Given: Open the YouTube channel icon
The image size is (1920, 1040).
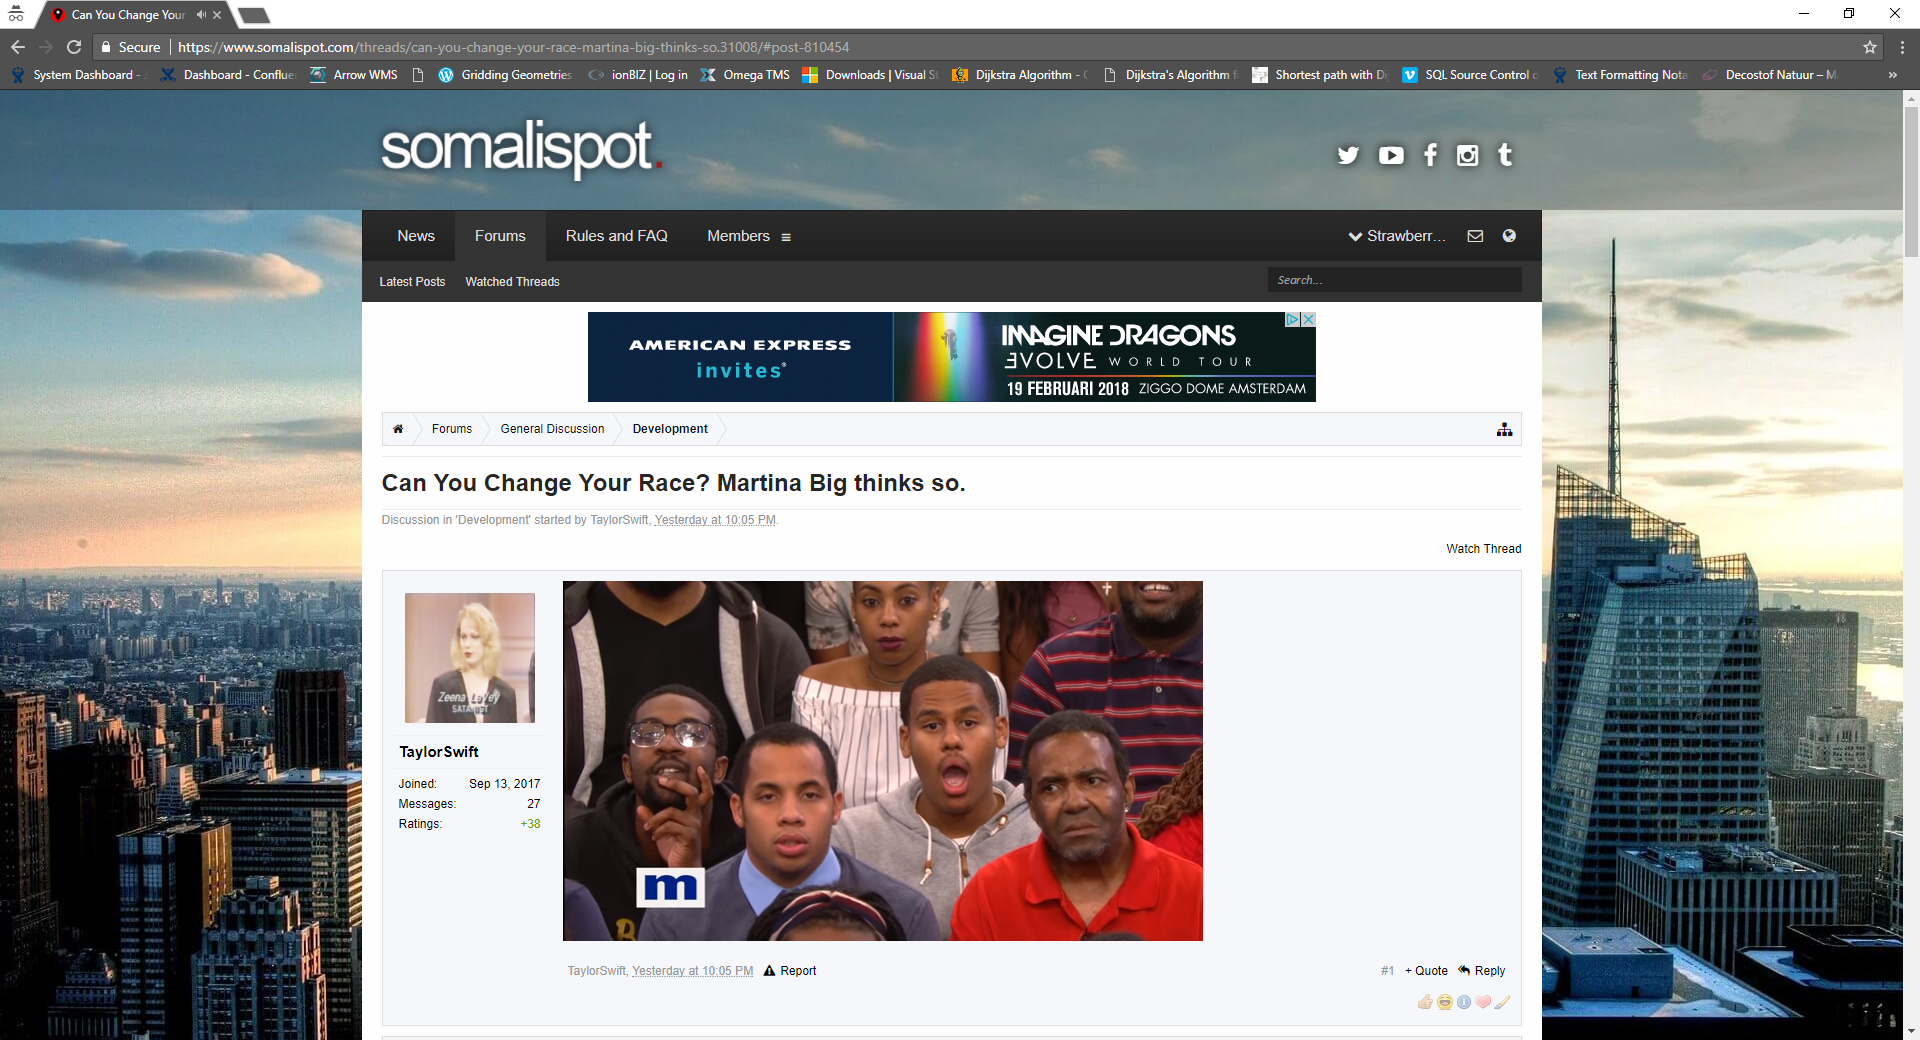Looking at the screenshot, I should coord(1390,155).
